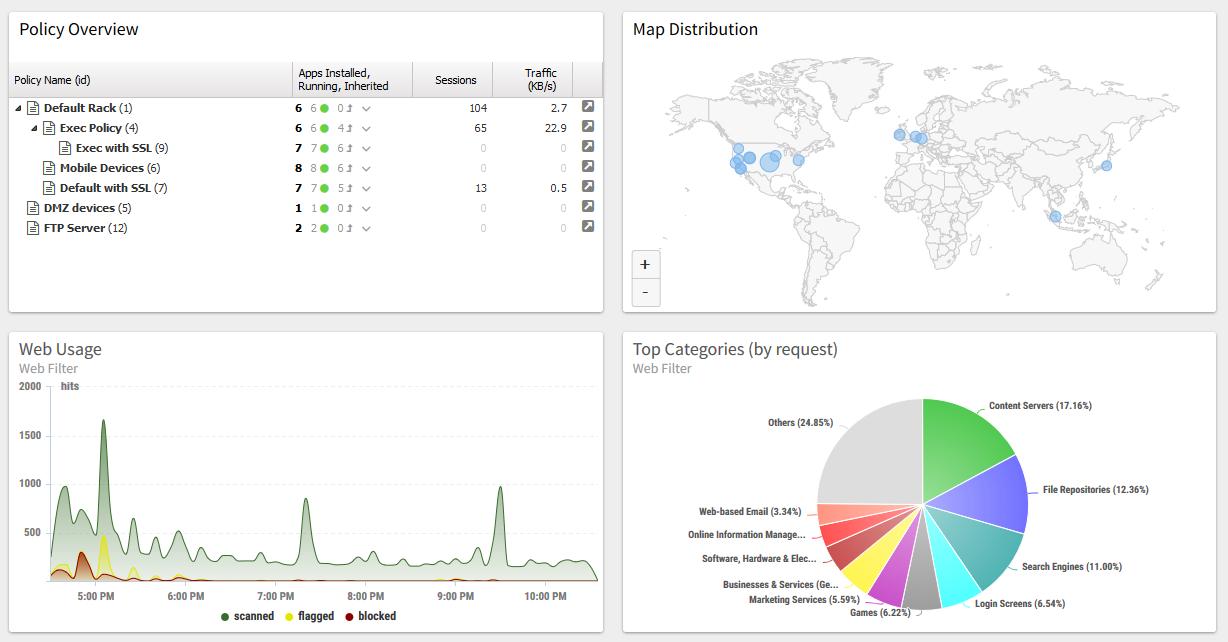Expand apps chevron for Exec with SSL
The width and height of the screenshot is (1228, 642).
tap(367, 148)
